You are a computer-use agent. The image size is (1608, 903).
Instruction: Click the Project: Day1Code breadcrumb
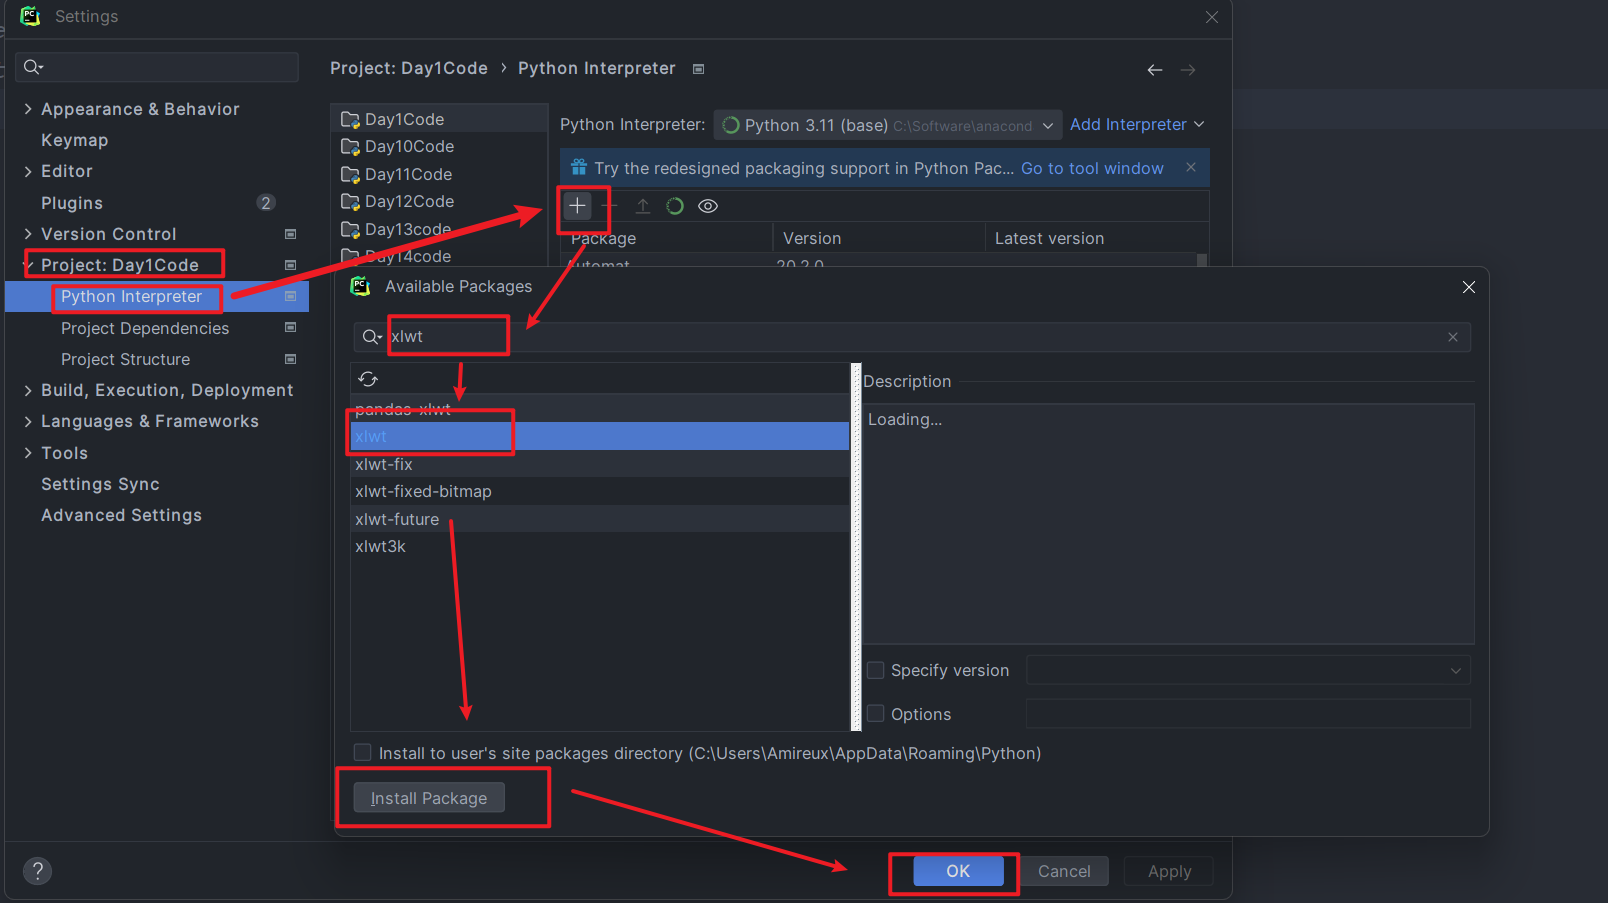[409, 68]
